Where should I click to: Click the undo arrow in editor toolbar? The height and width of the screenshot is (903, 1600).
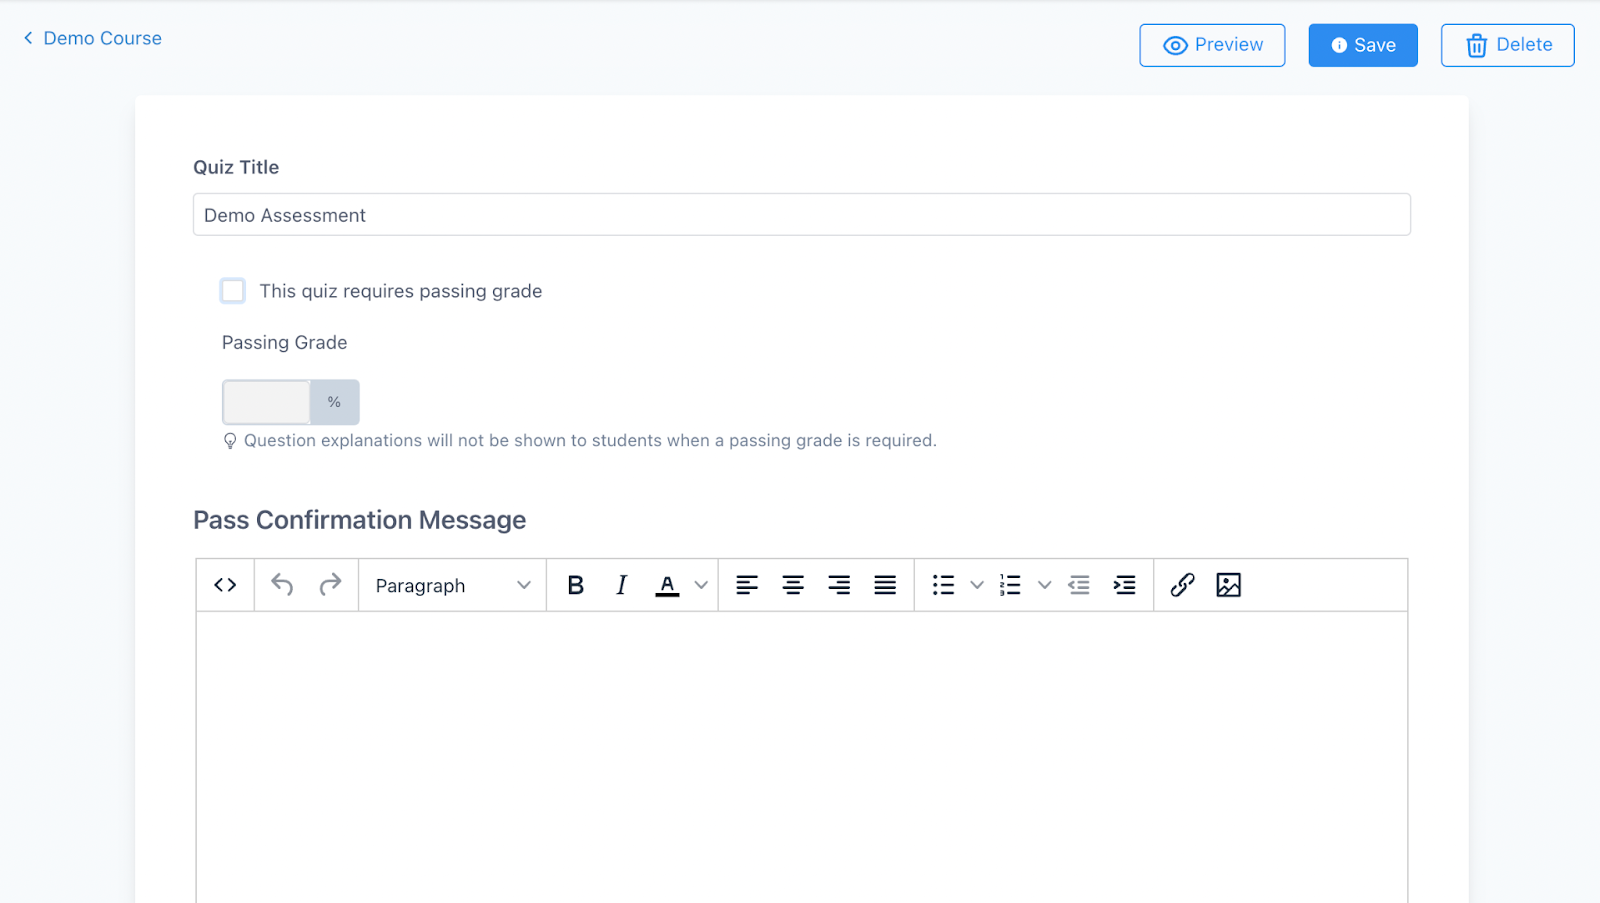tap(282, 585)
